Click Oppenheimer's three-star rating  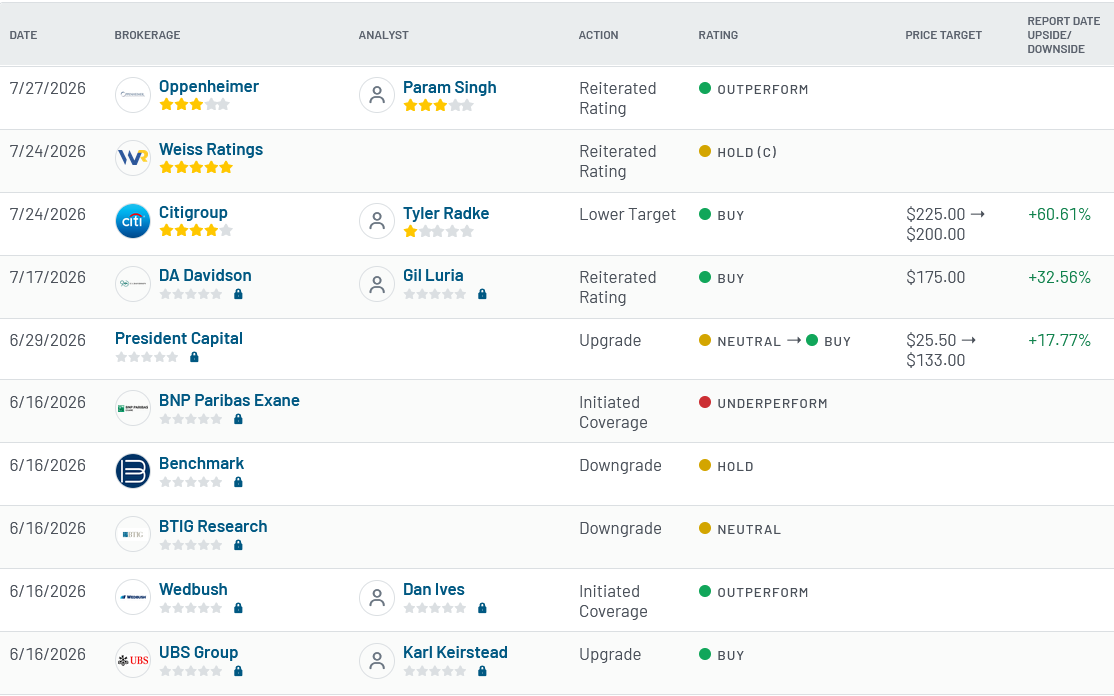(x=195, y=104)
